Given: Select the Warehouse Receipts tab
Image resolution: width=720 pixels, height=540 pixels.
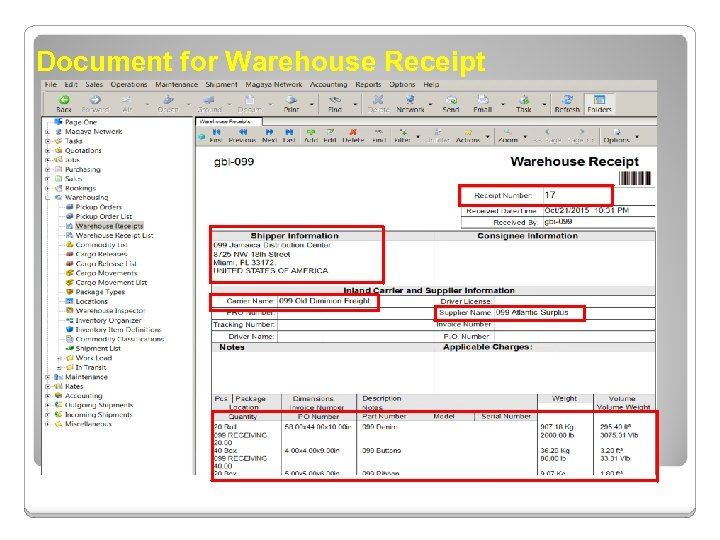Looking at the screenshot, I should [x=229, y=121].
